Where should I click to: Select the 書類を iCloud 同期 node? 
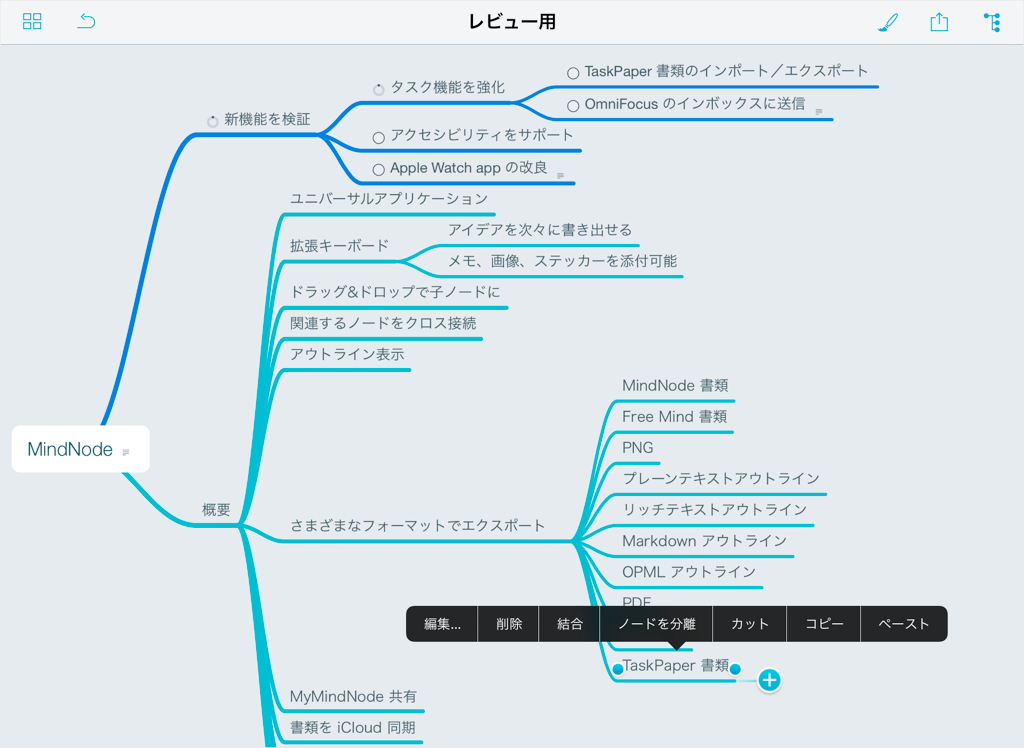point(353,728)
